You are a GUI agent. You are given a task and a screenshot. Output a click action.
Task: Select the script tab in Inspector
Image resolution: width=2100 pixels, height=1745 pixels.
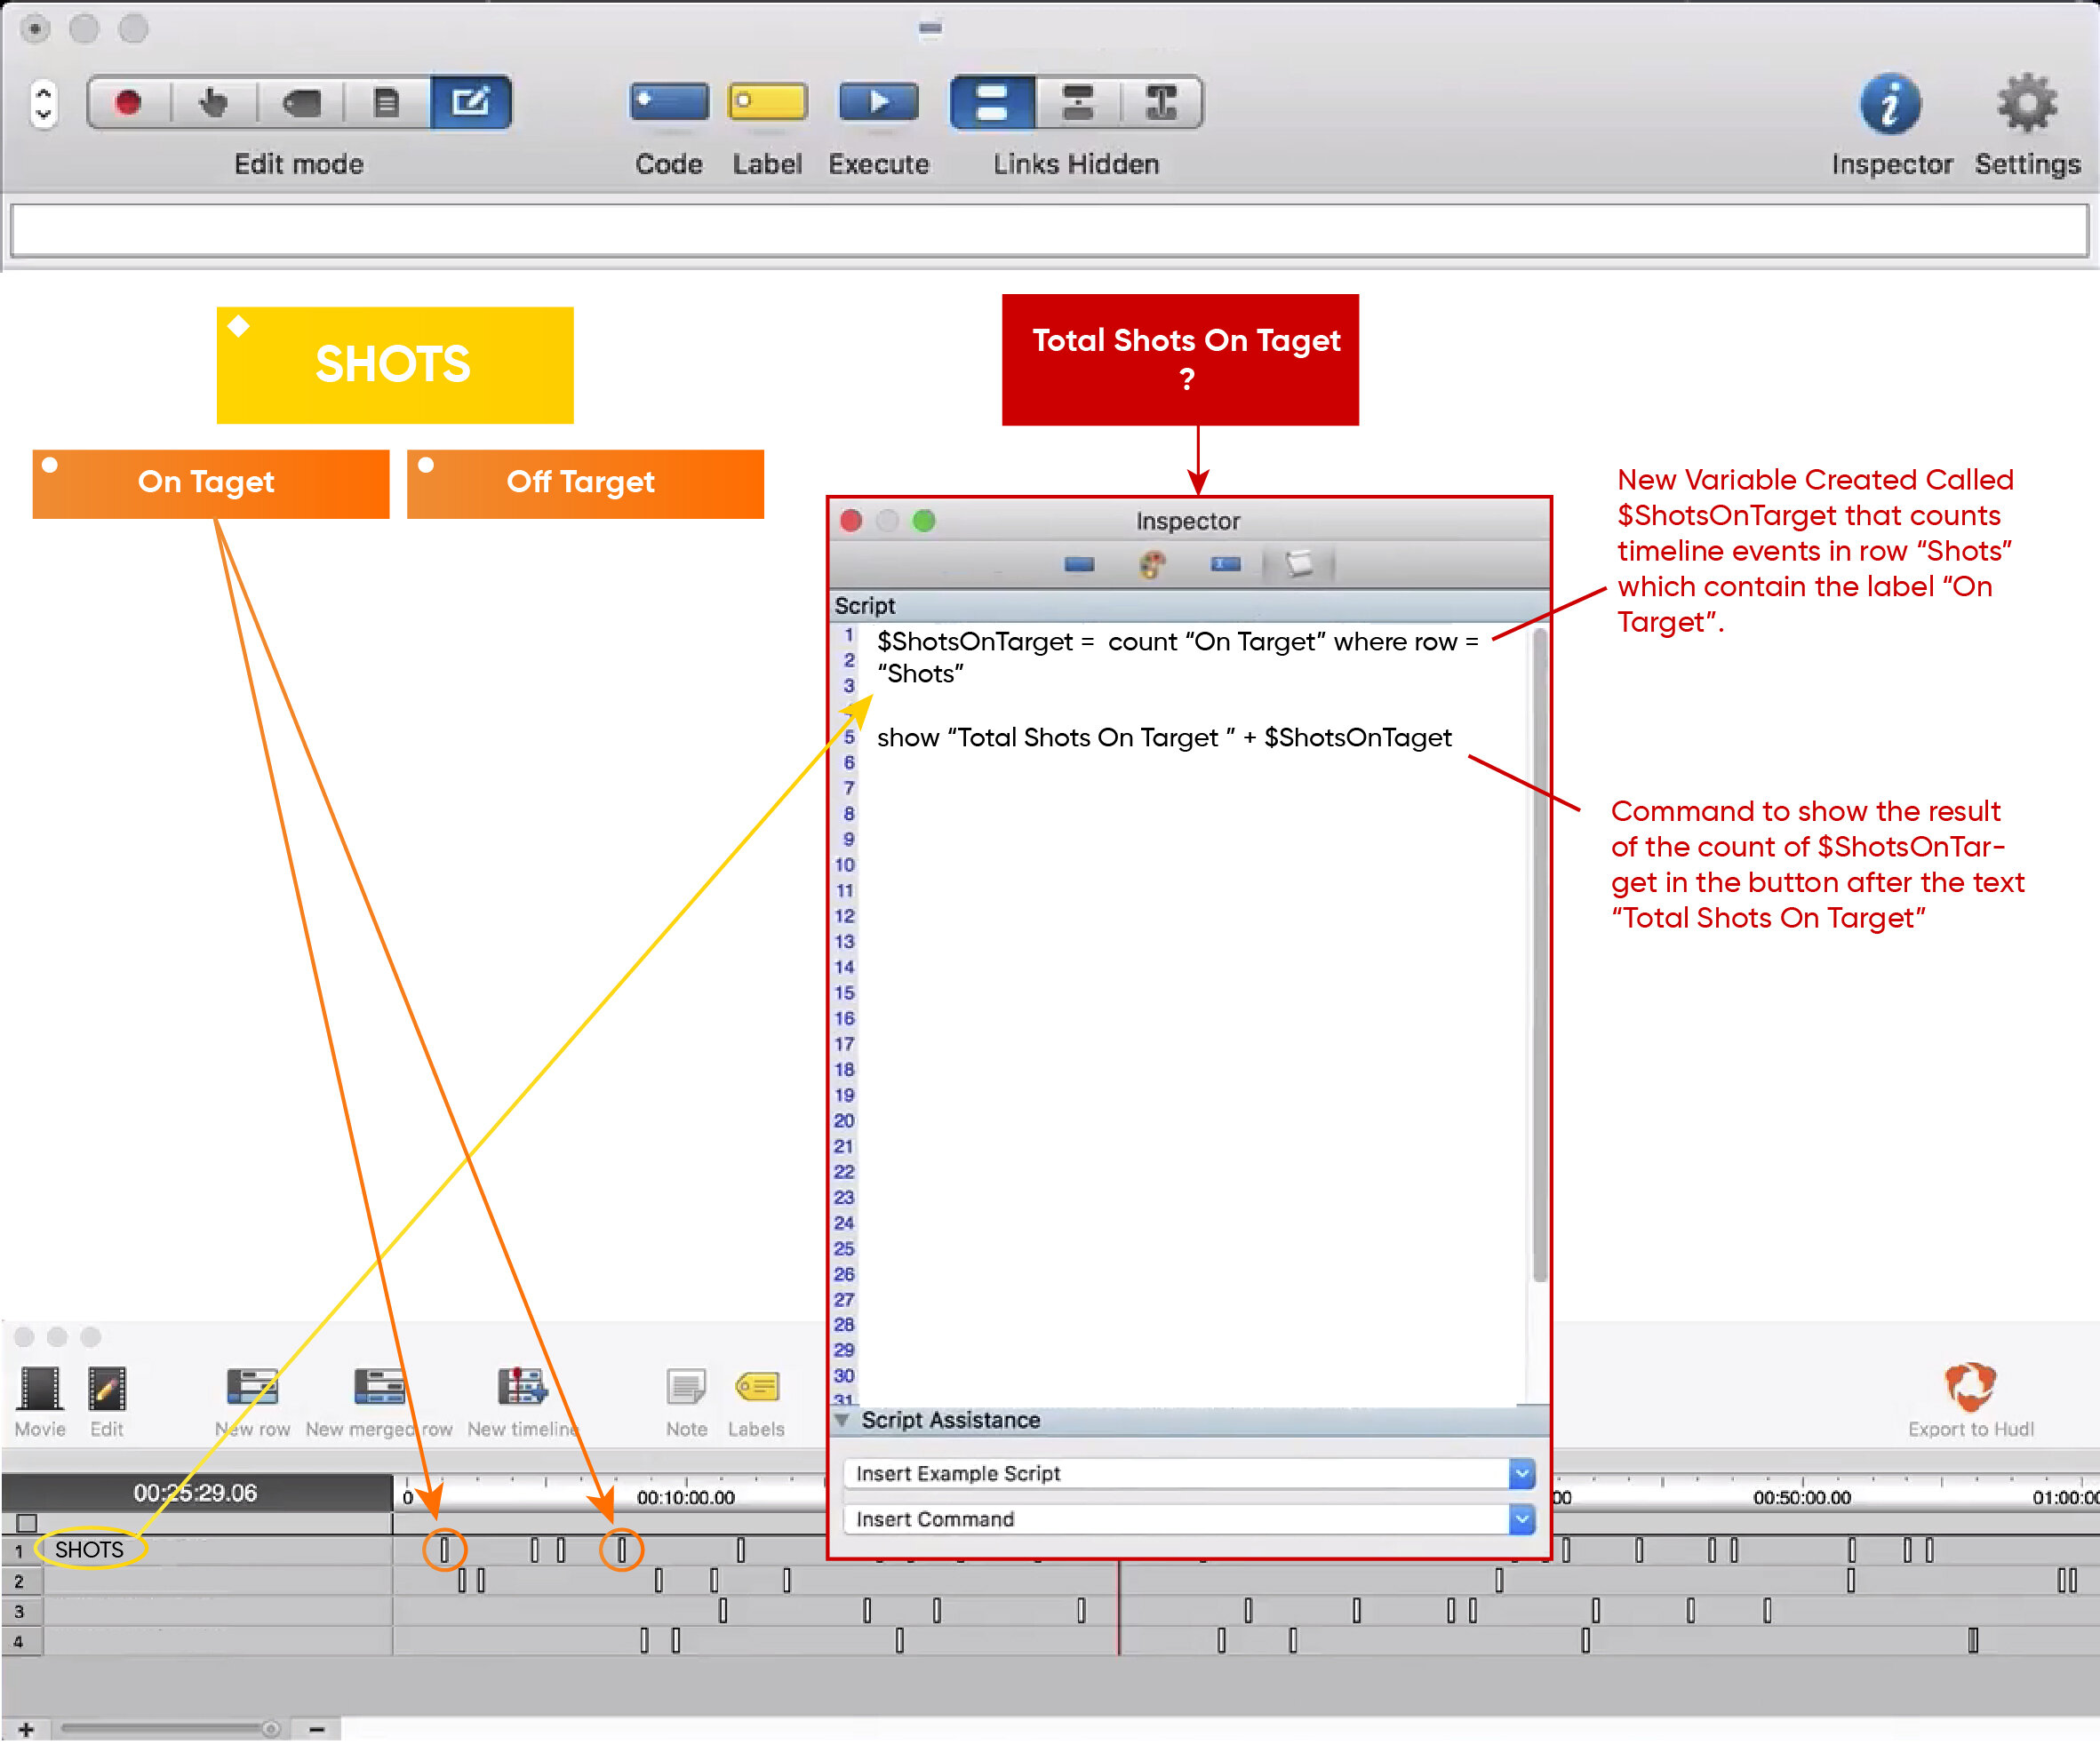pyautogui.click(x=1298, y=565)
